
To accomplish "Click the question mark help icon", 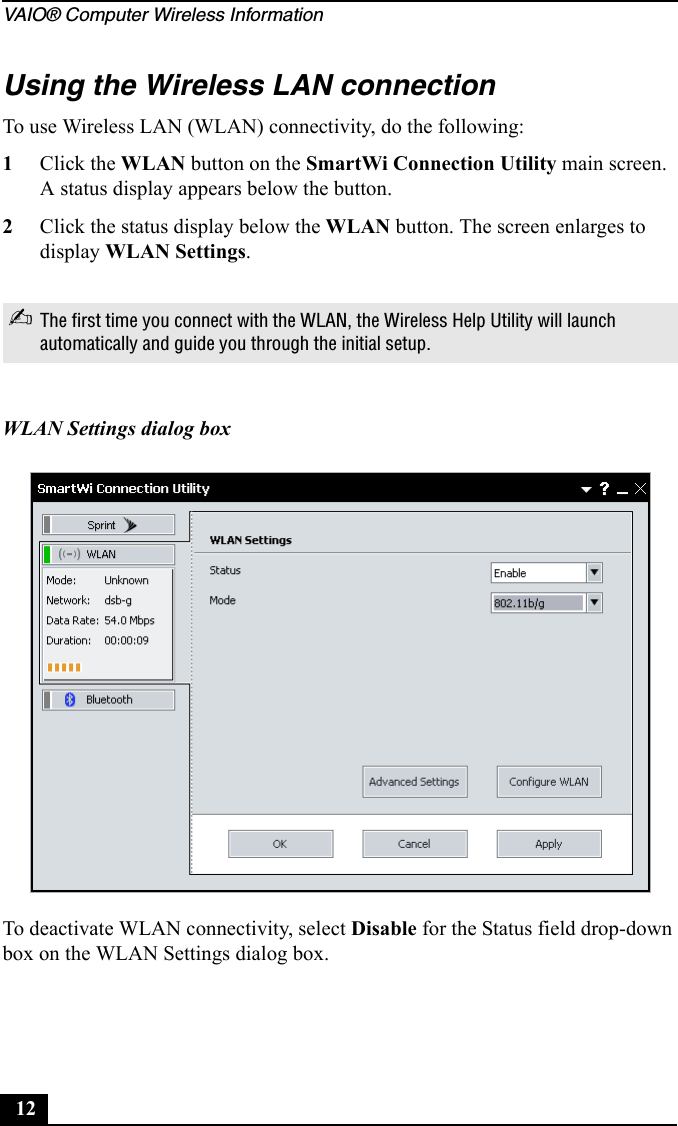I will 604,488.
